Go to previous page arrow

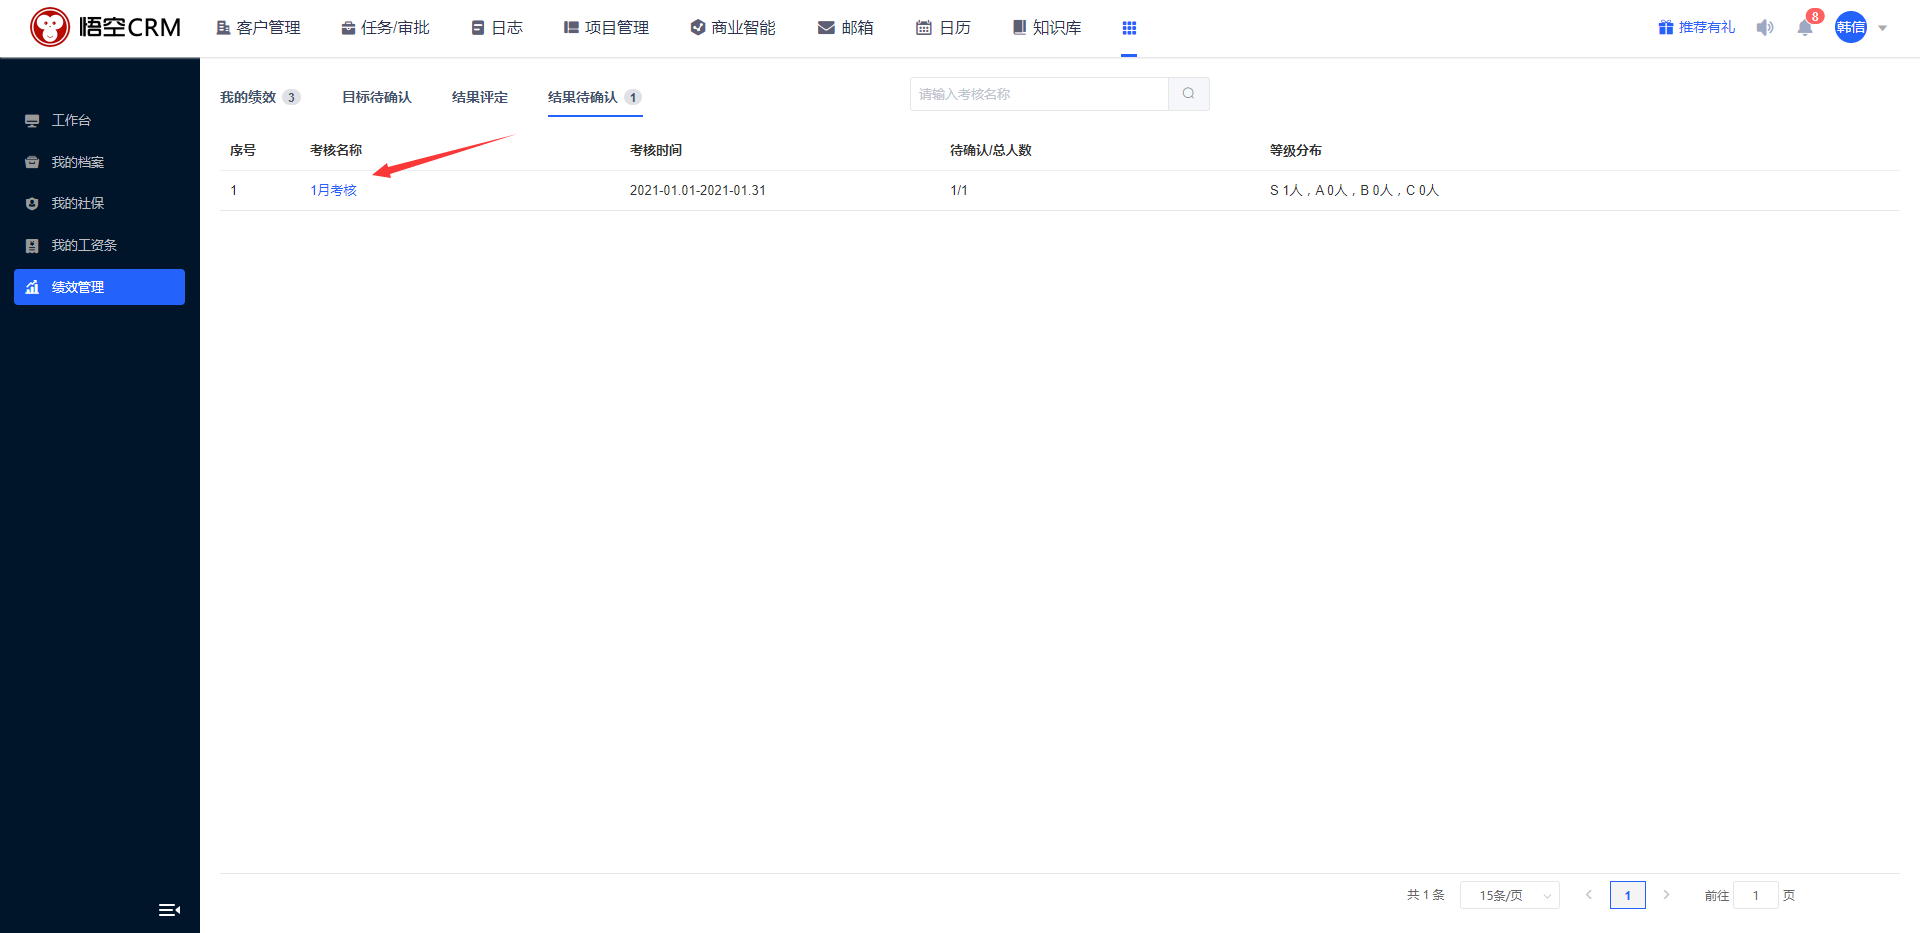pos(1589,895)
